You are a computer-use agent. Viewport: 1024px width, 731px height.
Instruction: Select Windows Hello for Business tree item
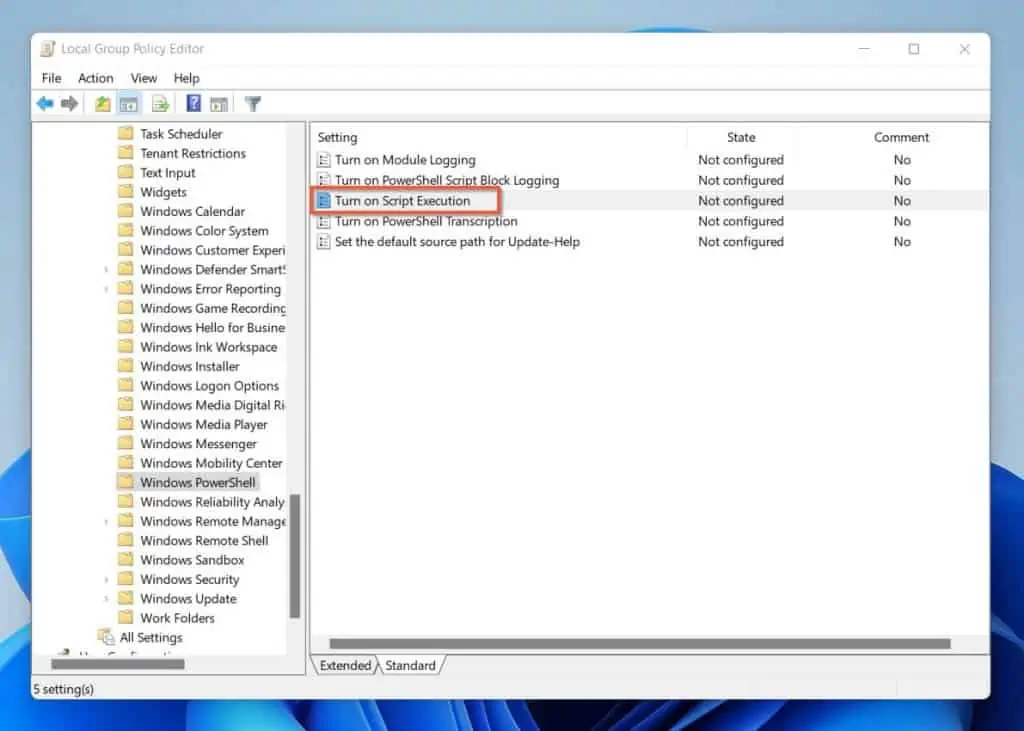click(x=212, y=327)
